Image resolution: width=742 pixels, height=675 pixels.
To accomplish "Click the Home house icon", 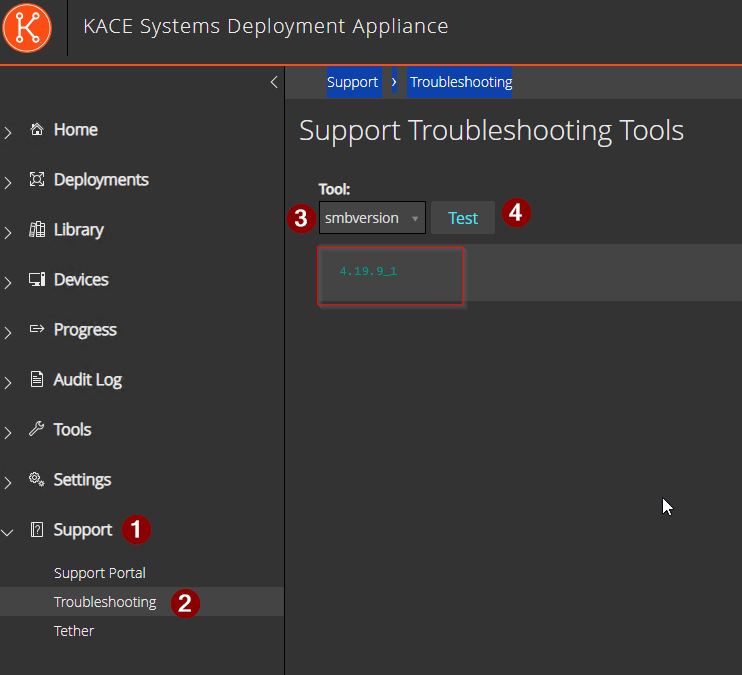I will (x=37, y=129).
